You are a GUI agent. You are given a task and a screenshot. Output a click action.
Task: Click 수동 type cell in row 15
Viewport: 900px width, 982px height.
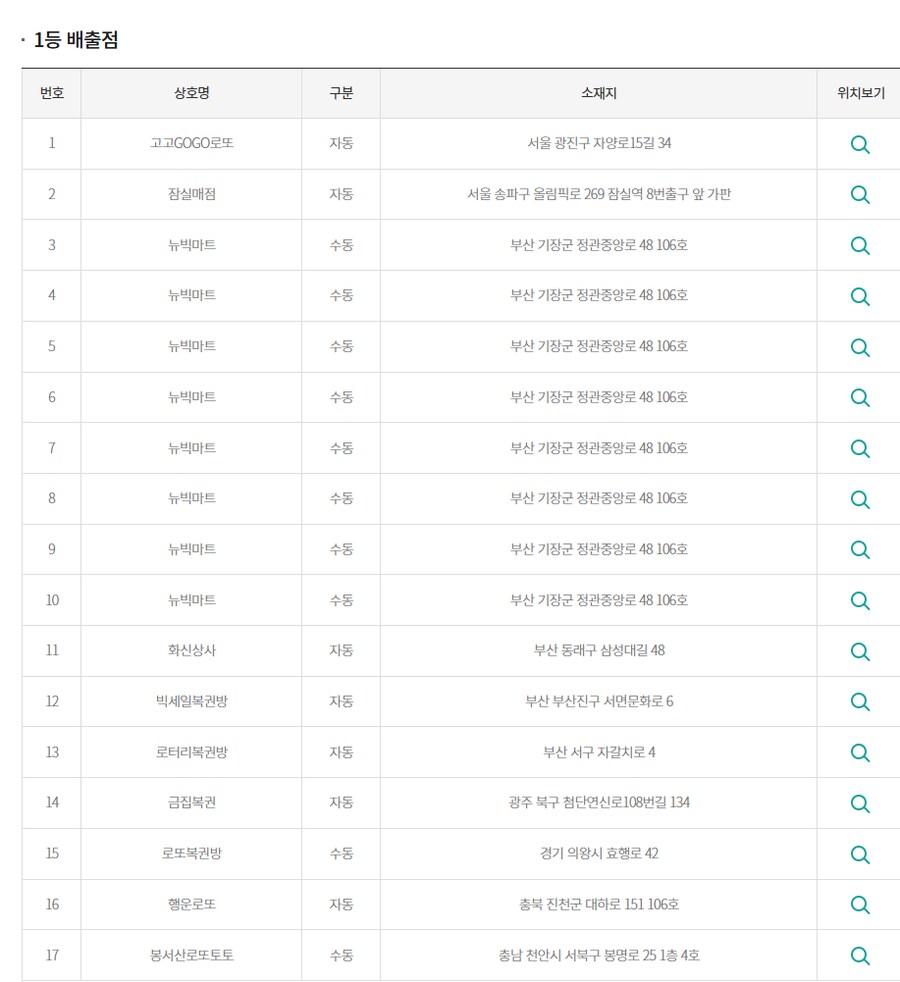click(341, 854)
